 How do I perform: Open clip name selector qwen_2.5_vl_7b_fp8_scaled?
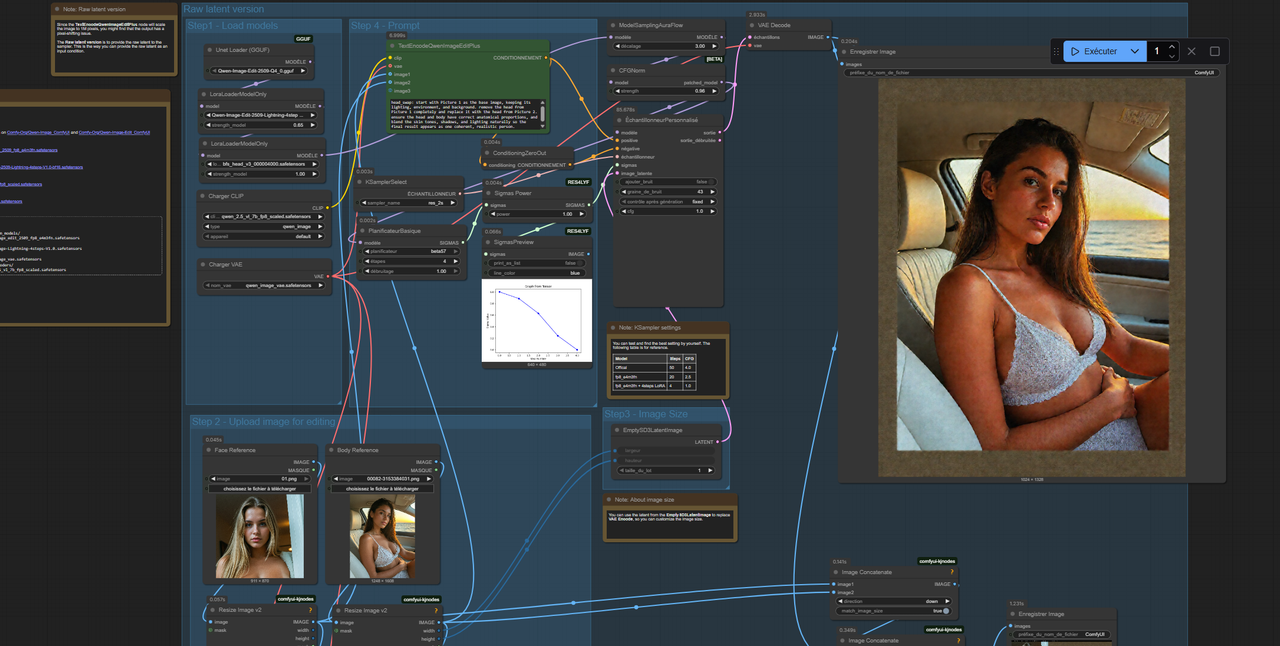point(263,216)
